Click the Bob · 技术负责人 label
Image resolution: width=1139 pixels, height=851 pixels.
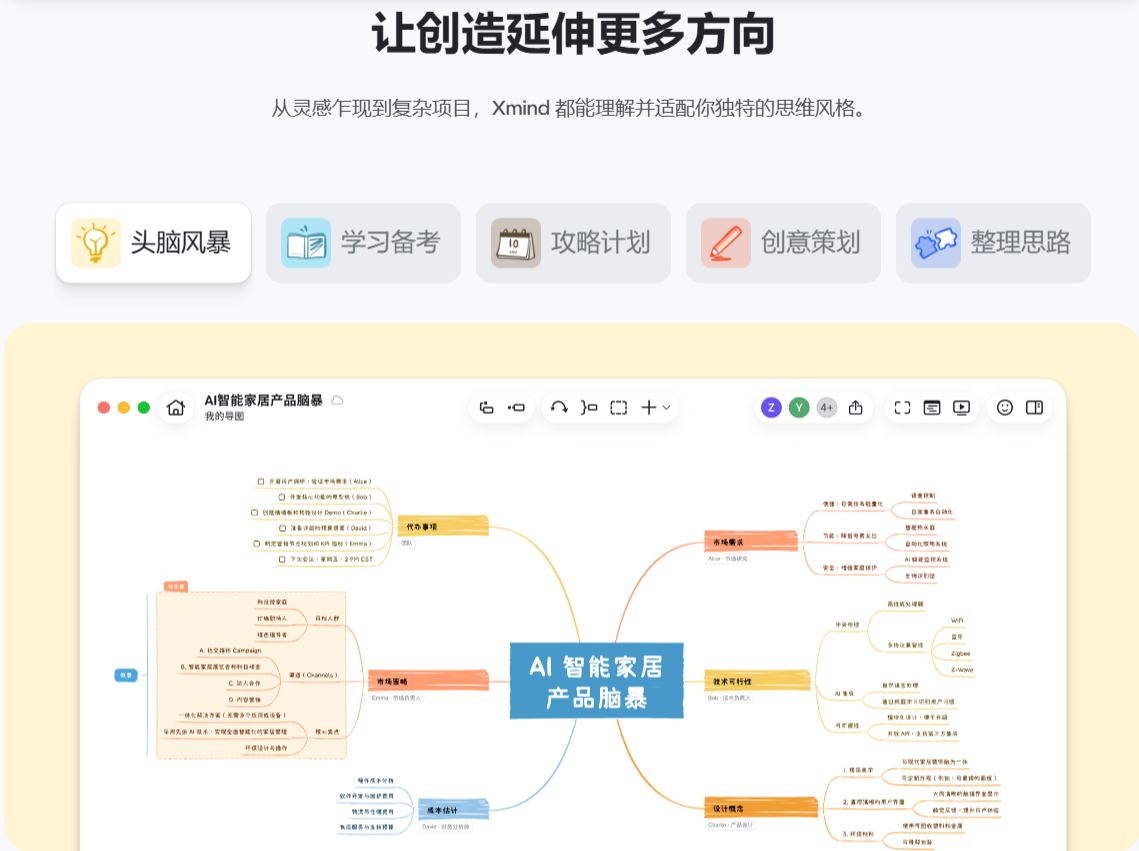[x=729, y=698]
